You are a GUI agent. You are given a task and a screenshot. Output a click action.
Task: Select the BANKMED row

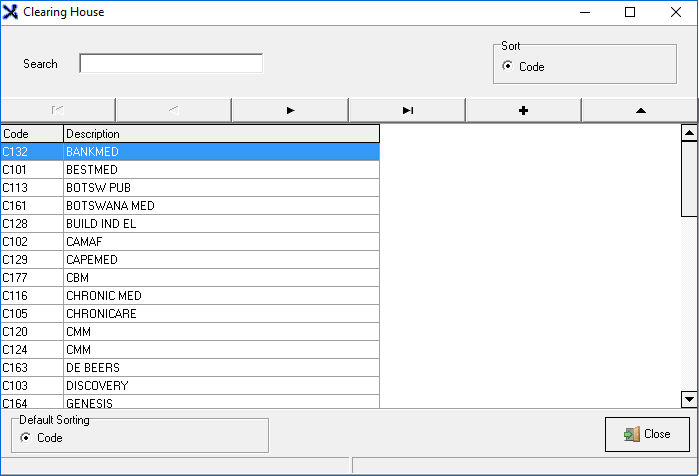coord(190,152)
